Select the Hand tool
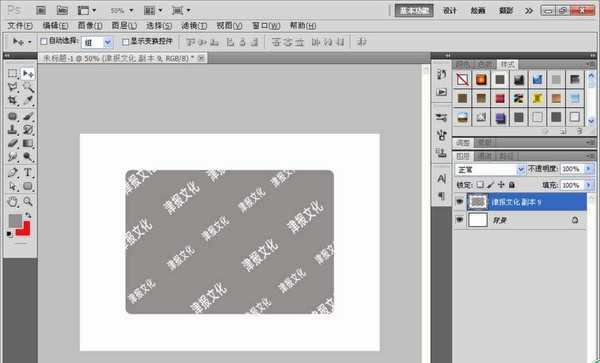 click(x=13, y=201)
